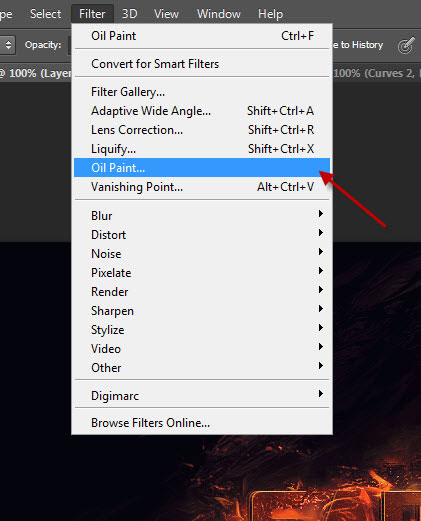
Task: Click the airbrush target icon in options bar
Action: [x=406, y=45]
